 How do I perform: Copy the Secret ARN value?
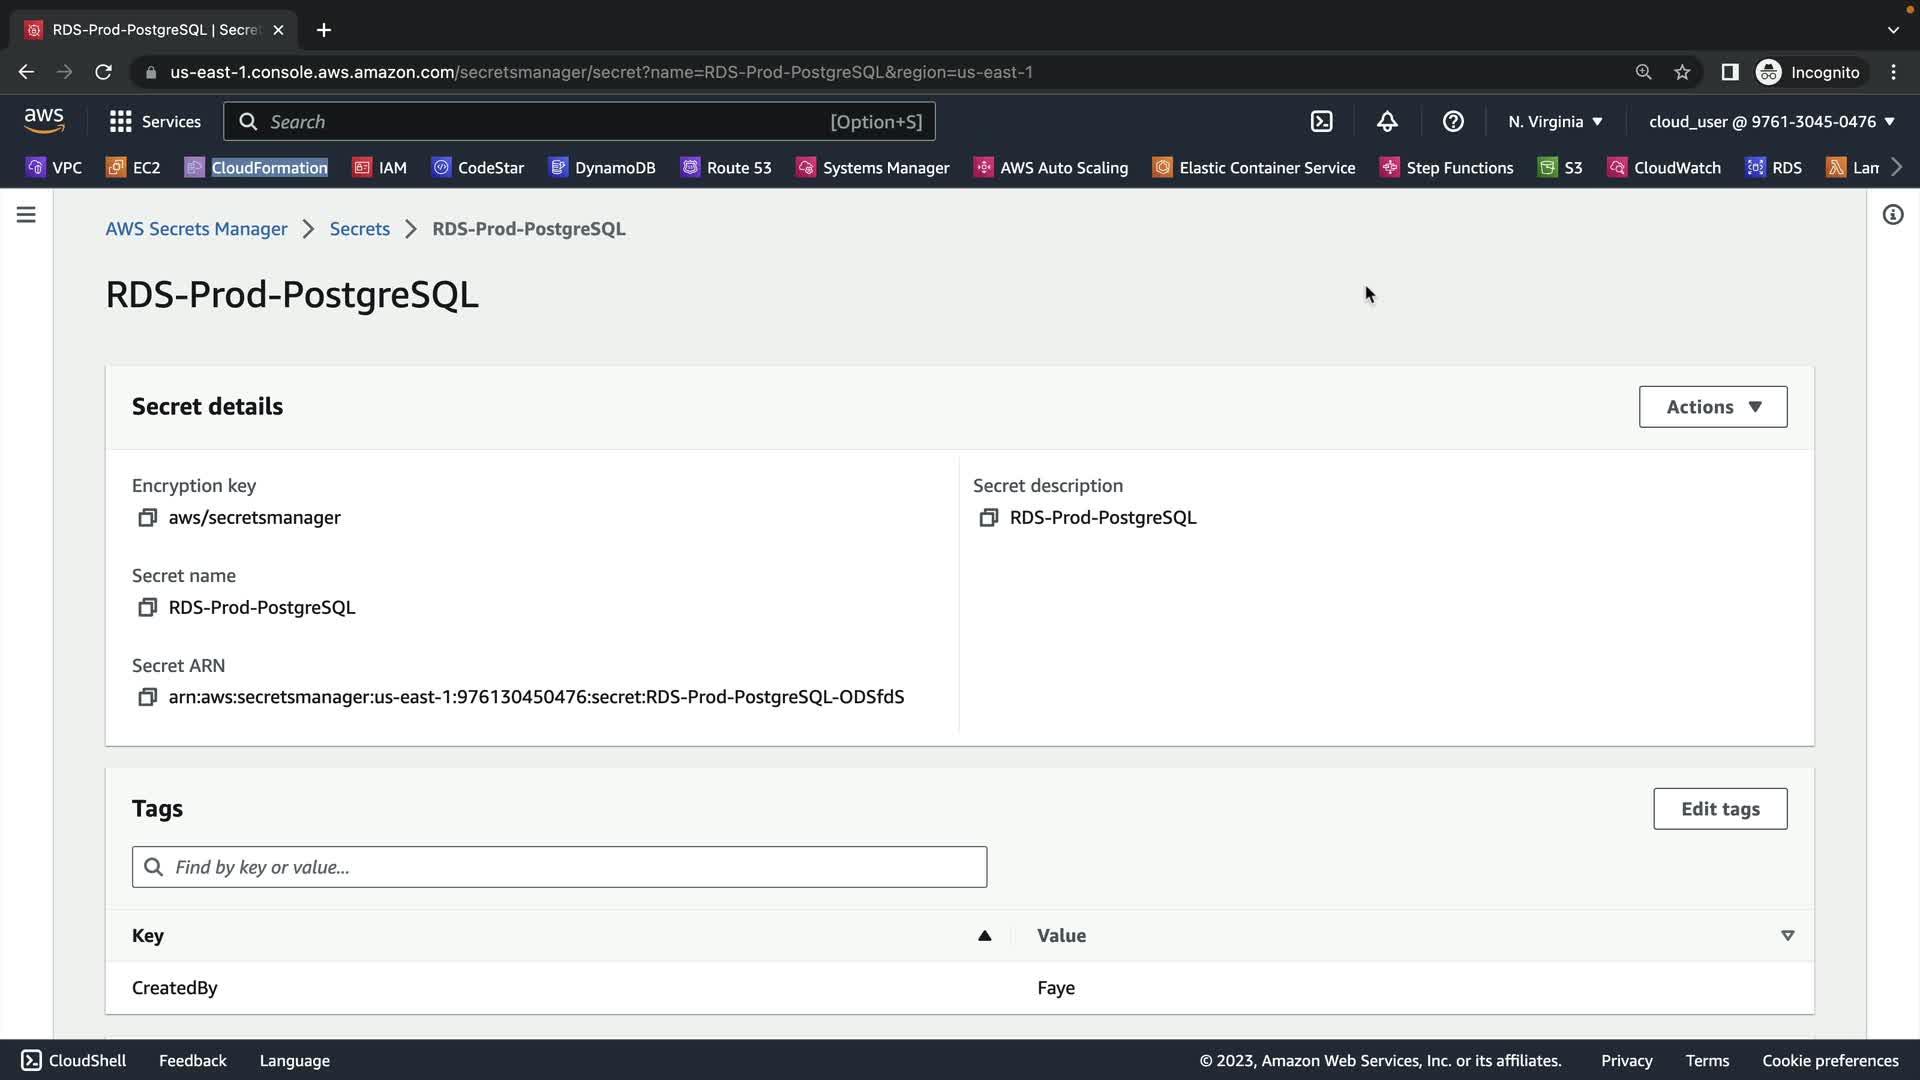pyautogui.click(x=147, y=697)
